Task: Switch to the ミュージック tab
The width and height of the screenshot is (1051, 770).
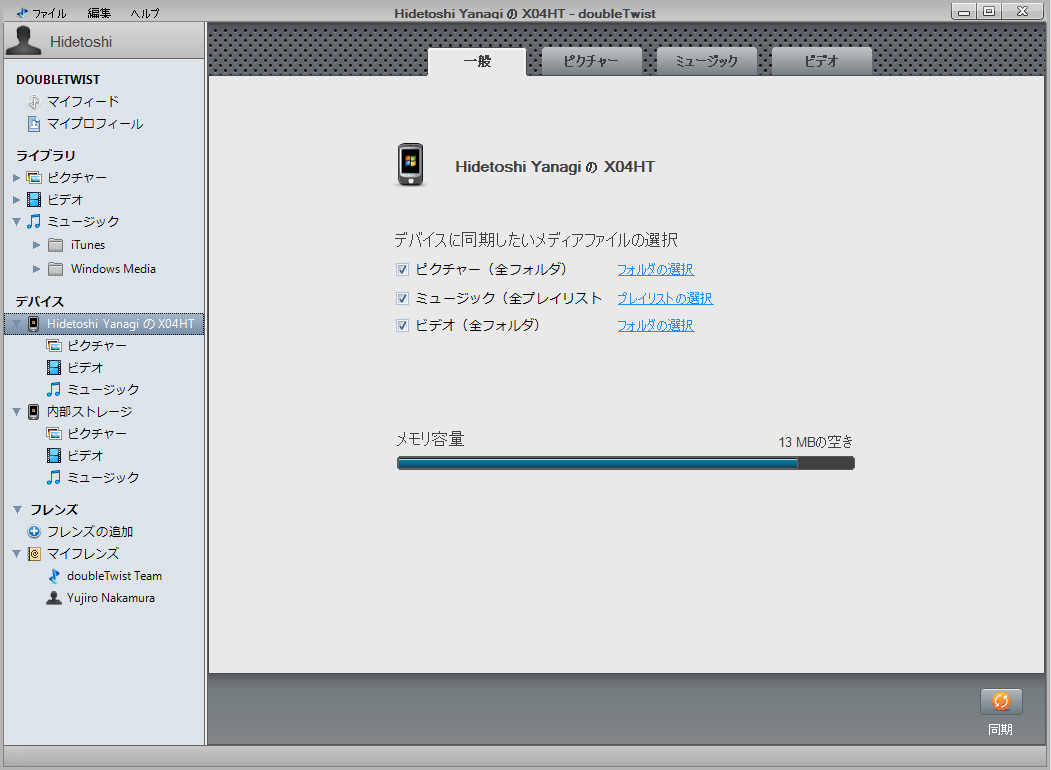Action: coord(706,61)
